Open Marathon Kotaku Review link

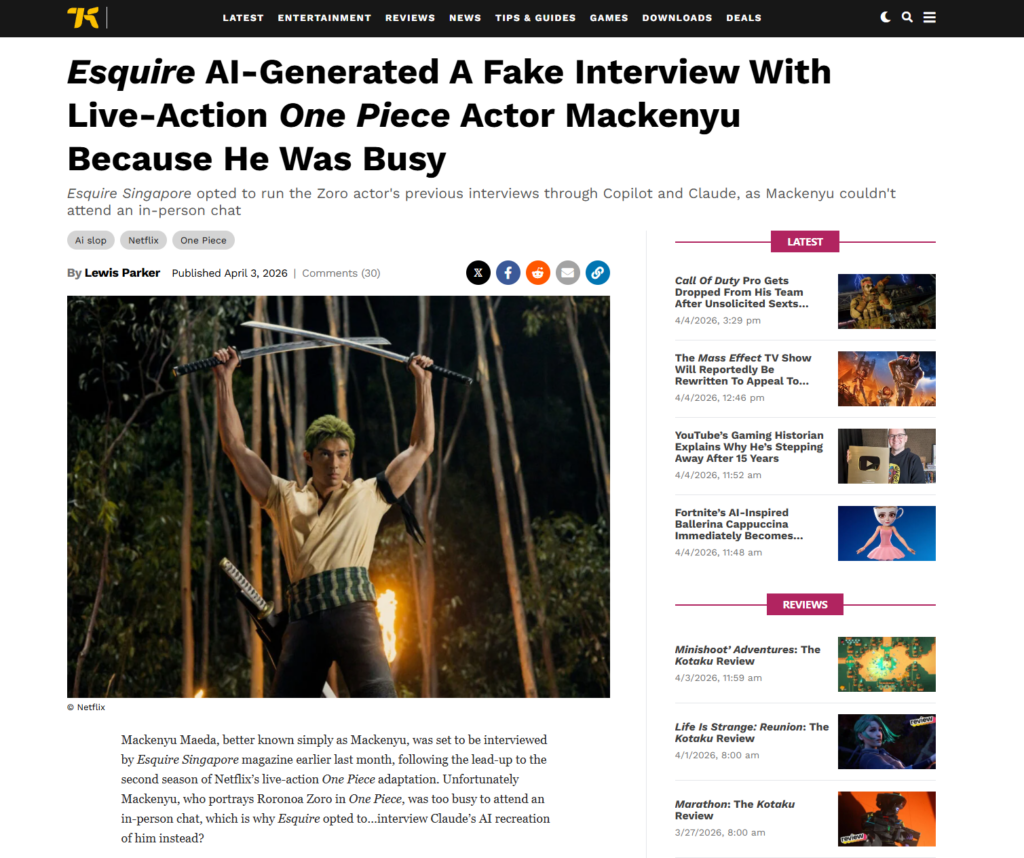[x=735, y=810]
